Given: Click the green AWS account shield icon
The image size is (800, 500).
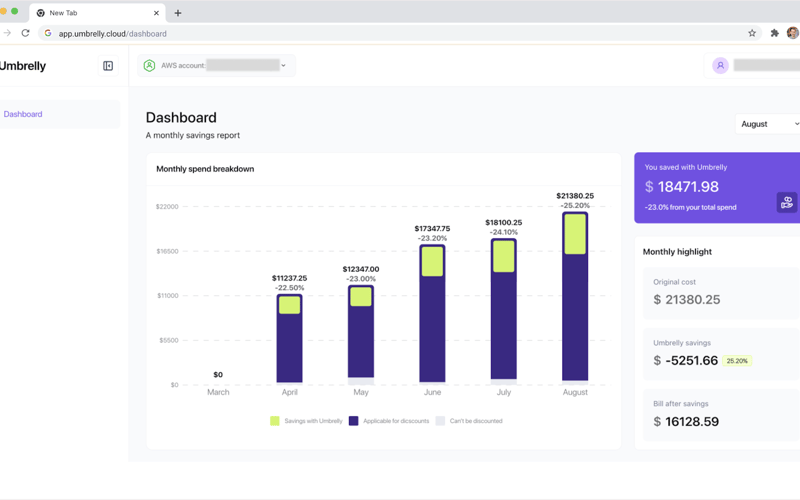Looking at the screenshot, I should point(149,65).
